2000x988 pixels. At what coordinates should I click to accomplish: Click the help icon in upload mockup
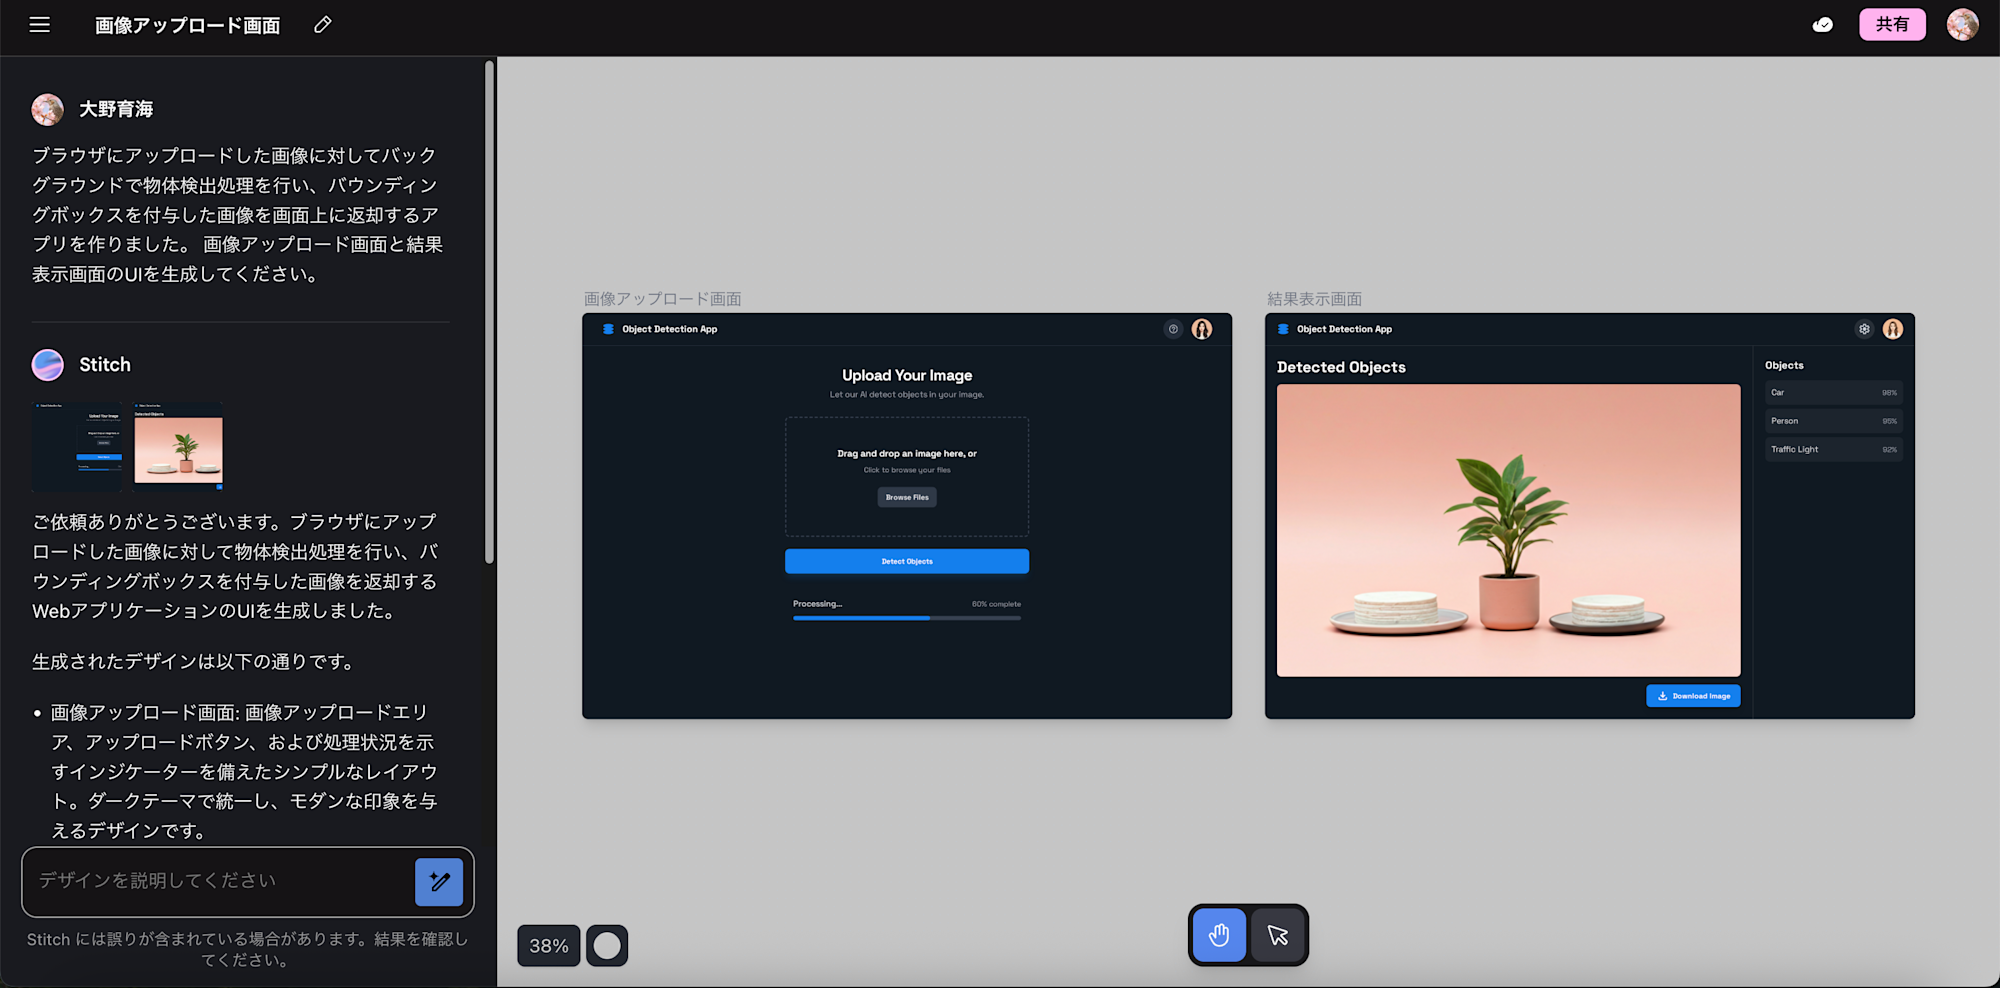coord(1173,329)
